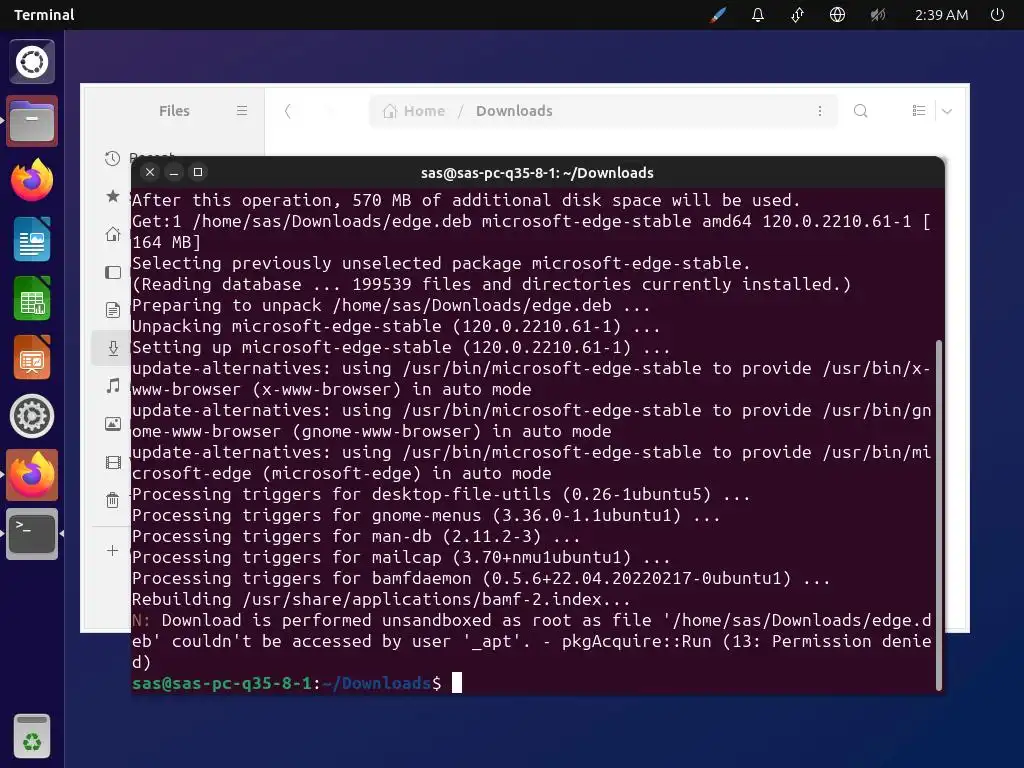Open the Files hamburger menu
This screenshot has height=768, width=1024.
pos(242,111)
